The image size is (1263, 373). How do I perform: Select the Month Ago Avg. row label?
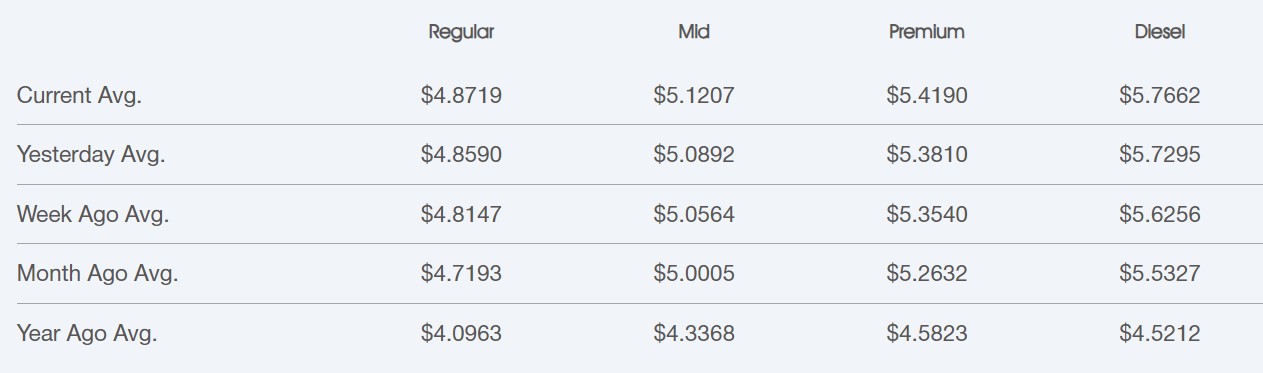(97, 273)
